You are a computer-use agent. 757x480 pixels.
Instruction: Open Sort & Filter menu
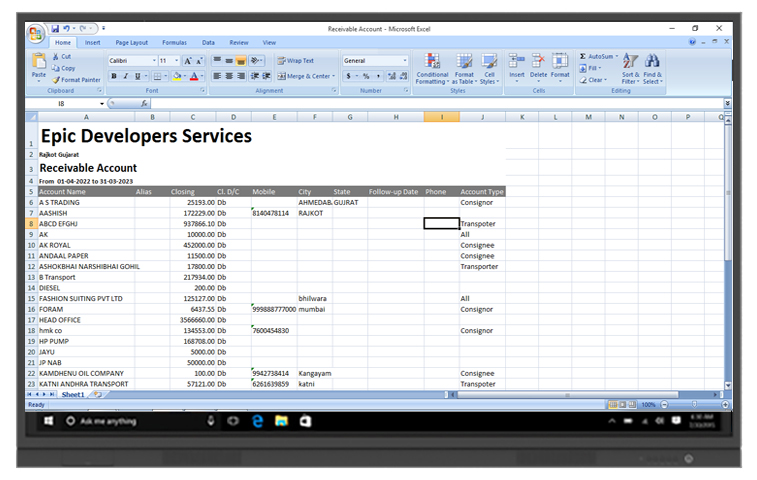pyautogui.click(x=631, y=69)
